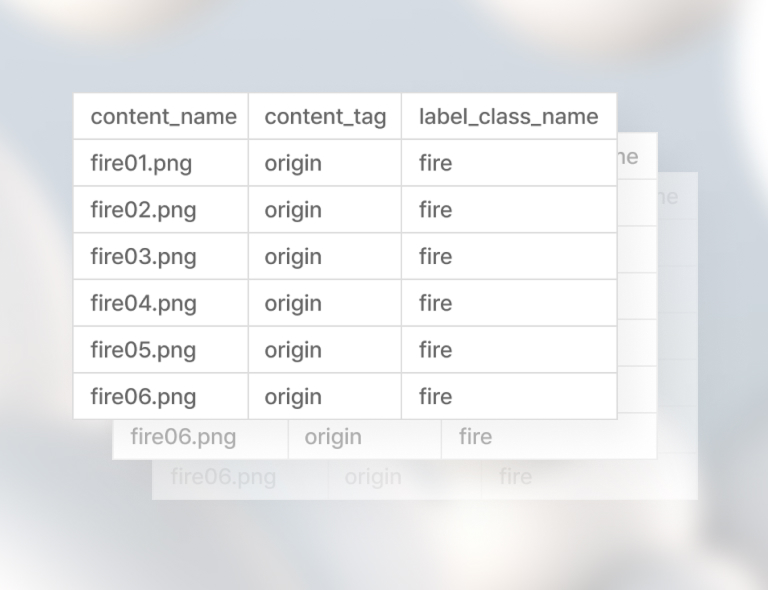Image resolution: width=768 pixels, height=590 pixels.
Task: Click faded fire06.png in middle table
Action: coord(183,437)
